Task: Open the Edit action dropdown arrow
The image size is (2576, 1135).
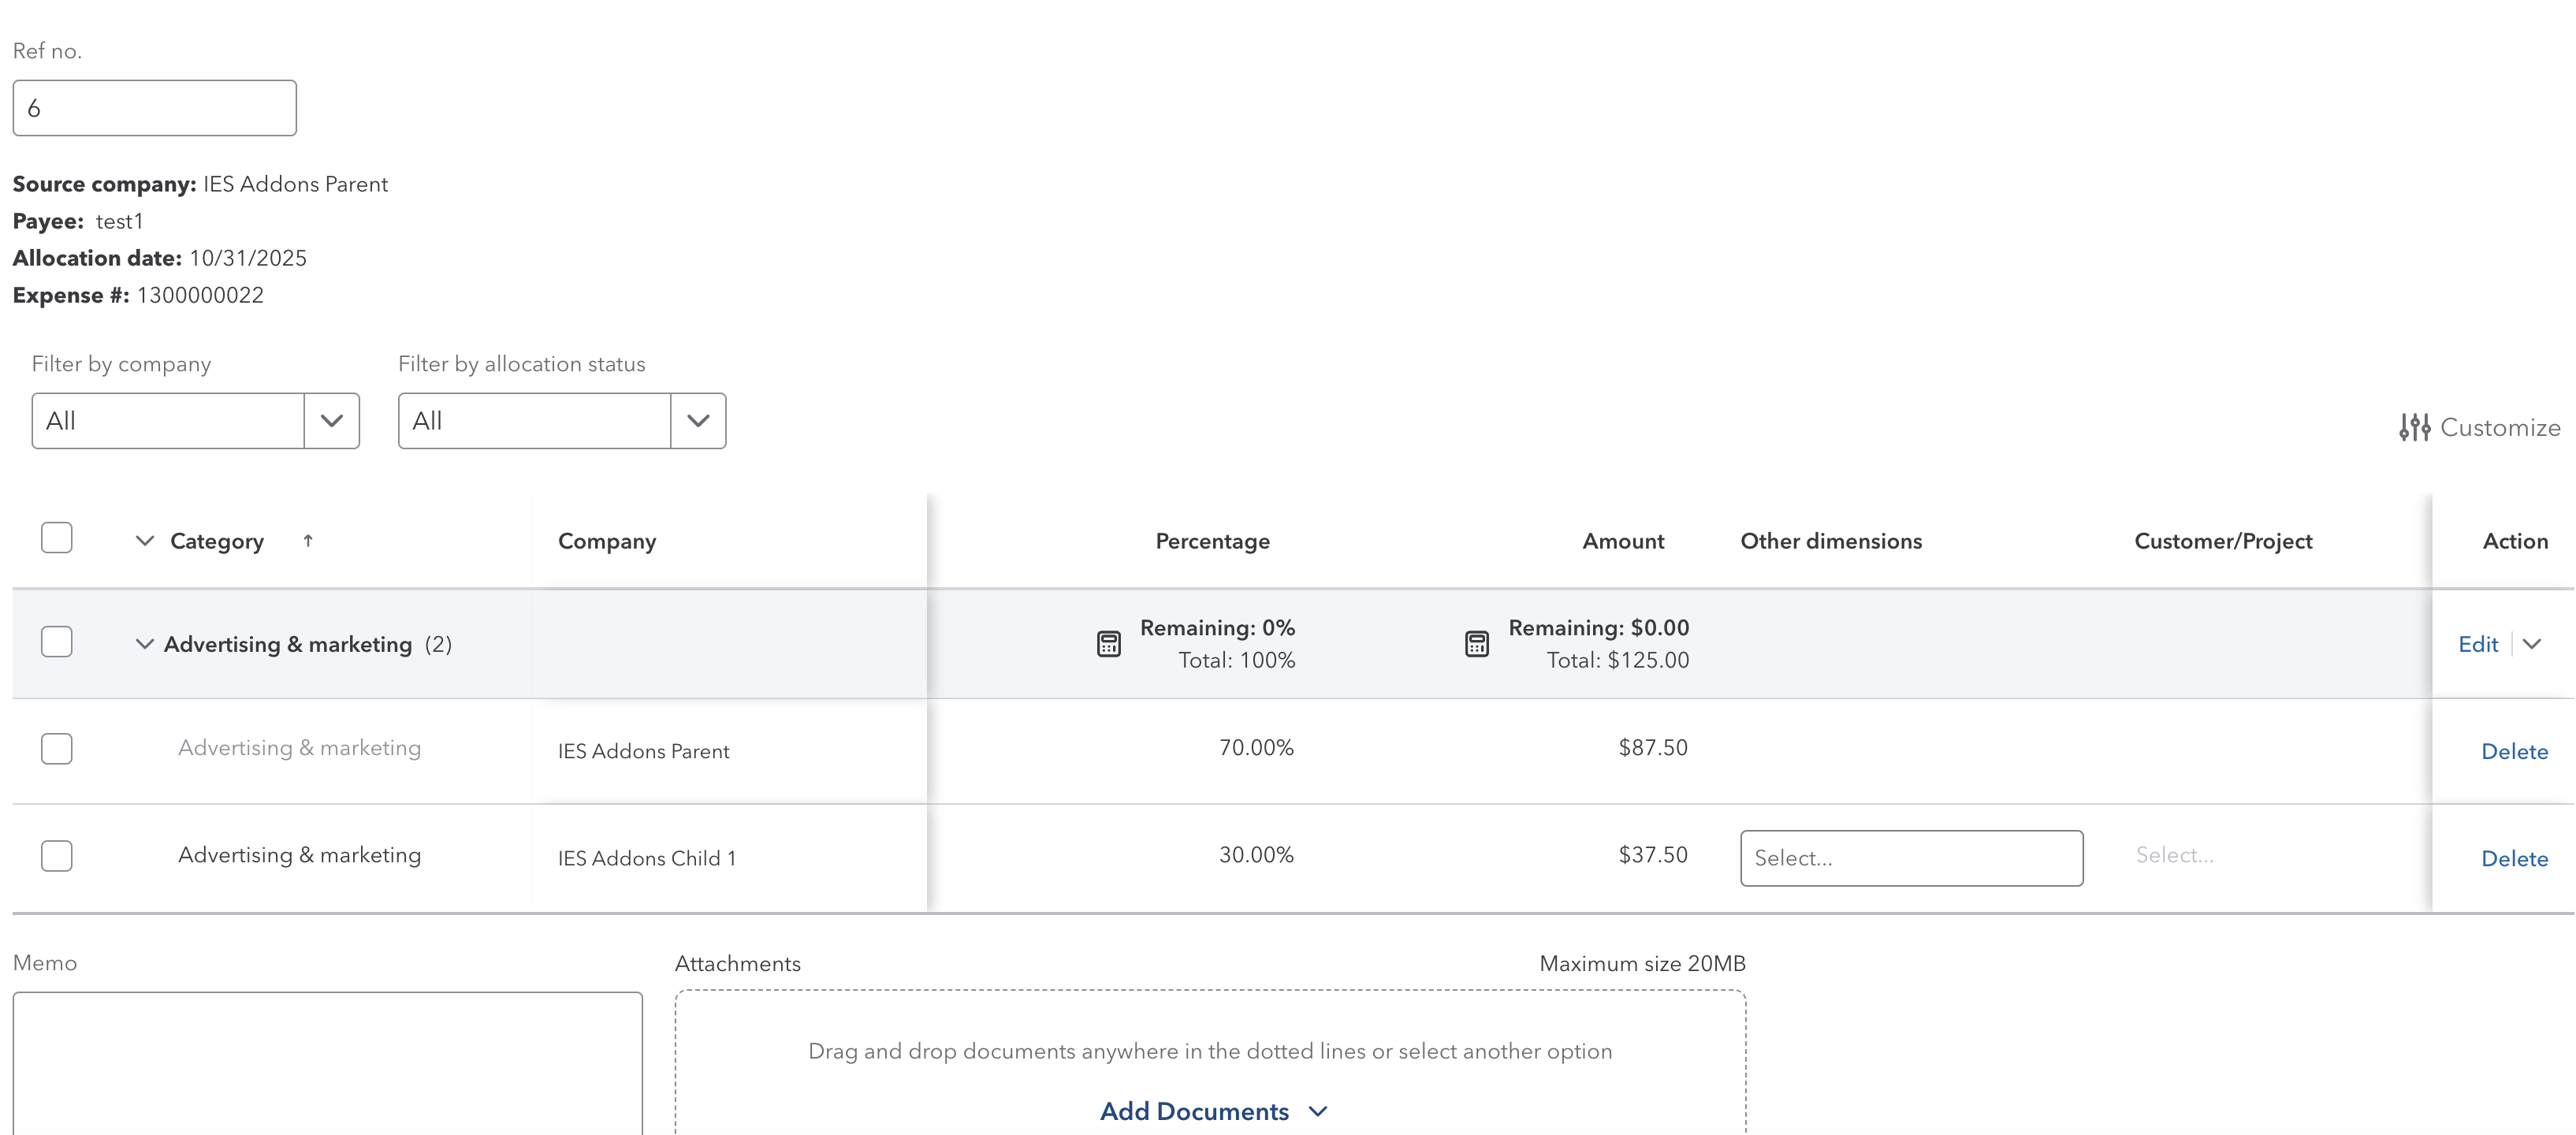Action: click(x=2531, y=644)
